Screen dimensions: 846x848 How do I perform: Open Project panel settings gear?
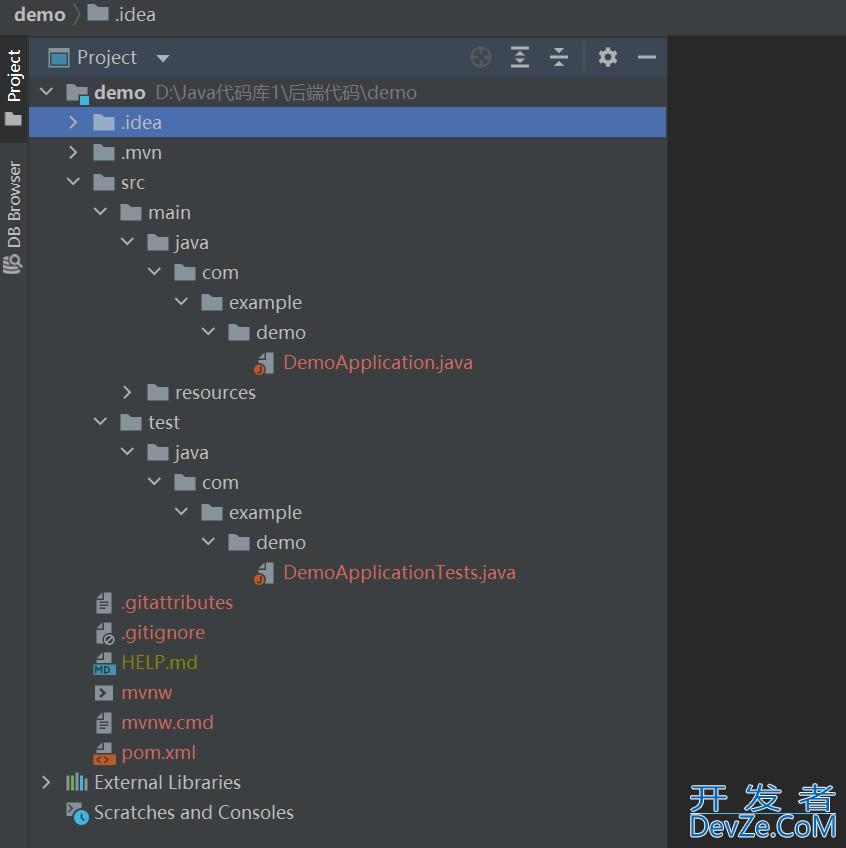[608, 57]
